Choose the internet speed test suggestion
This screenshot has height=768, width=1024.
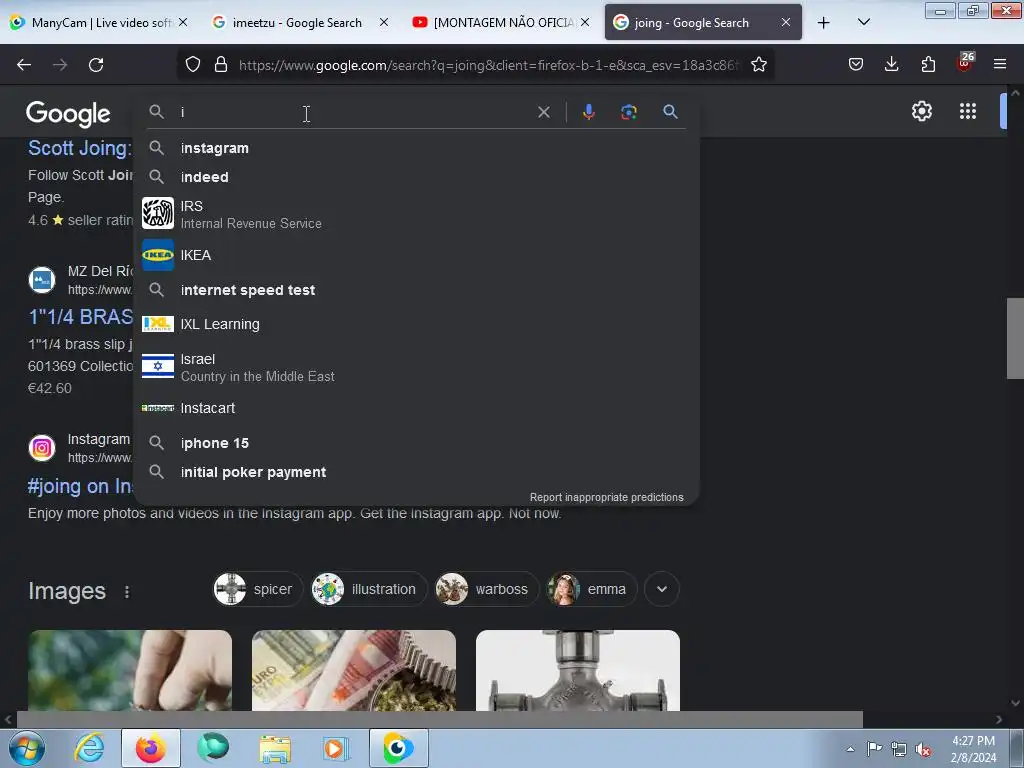(417, 290)
